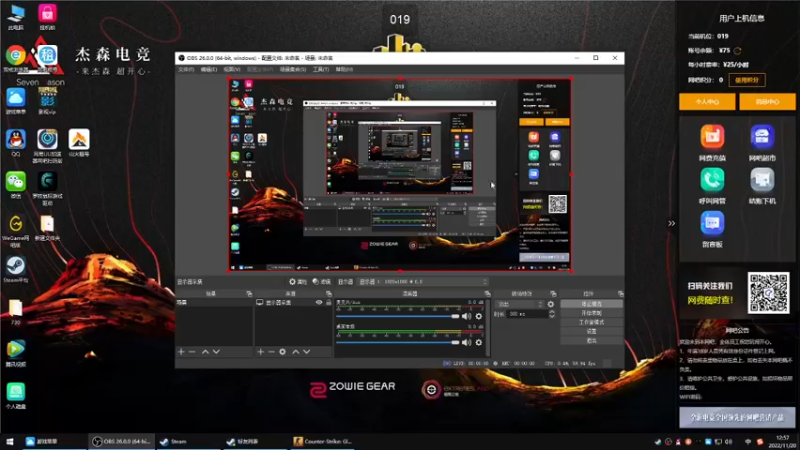This screenshot has height=450, width=800.
Task: Open the 工具(T) Tools menu in OBS
Action: click(x=320, y=69)
